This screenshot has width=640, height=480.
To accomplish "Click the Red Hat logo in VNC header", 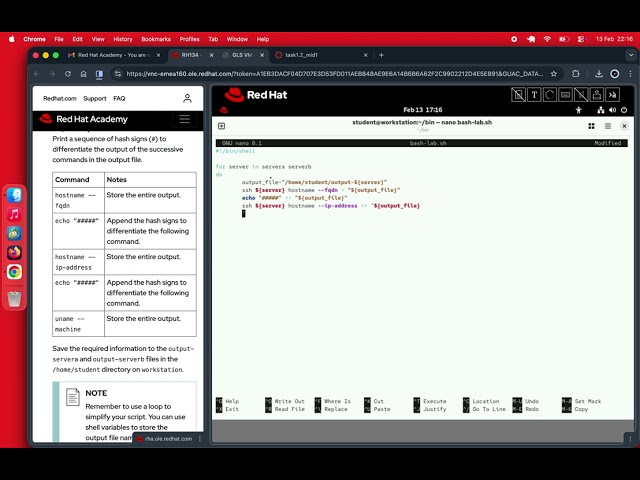I will tap(256, 95).
